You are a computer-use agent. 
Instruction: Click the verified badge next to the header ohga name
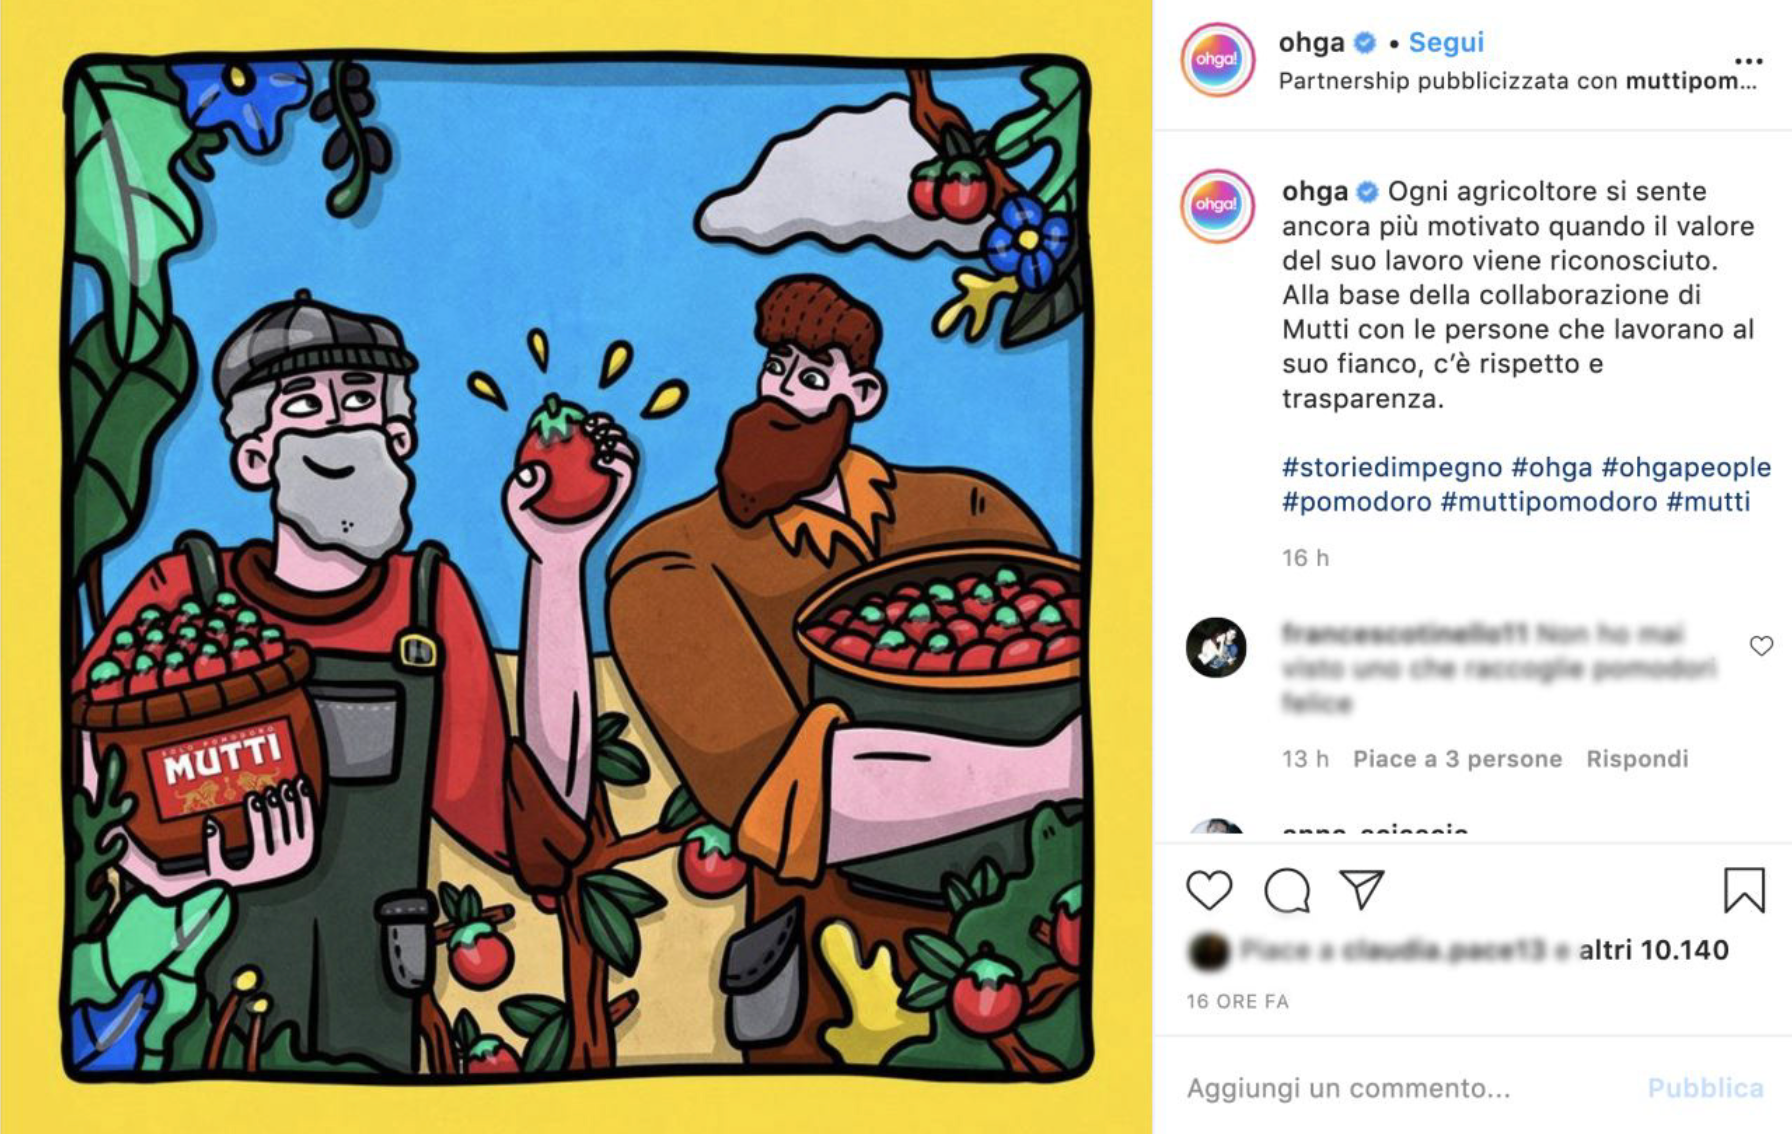coord(1365,43)
